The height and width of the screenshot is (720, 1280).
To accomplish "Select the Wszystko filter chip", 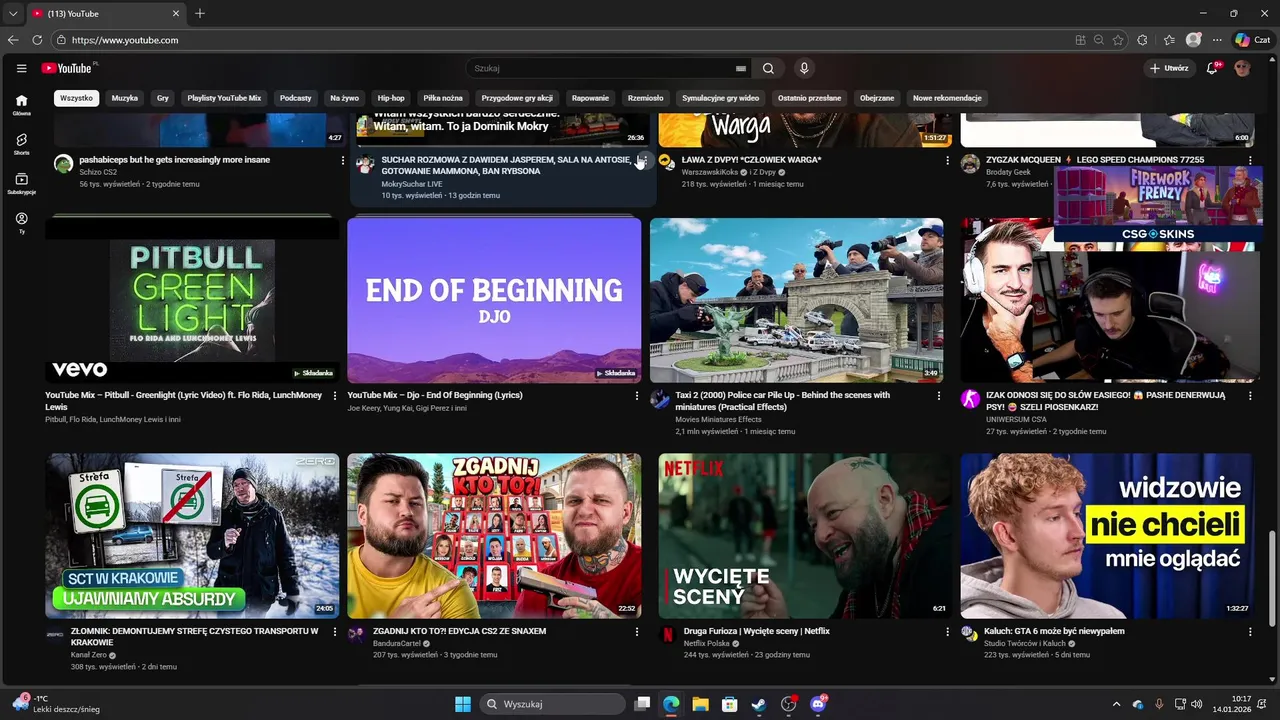I will [x=76, y=98].
